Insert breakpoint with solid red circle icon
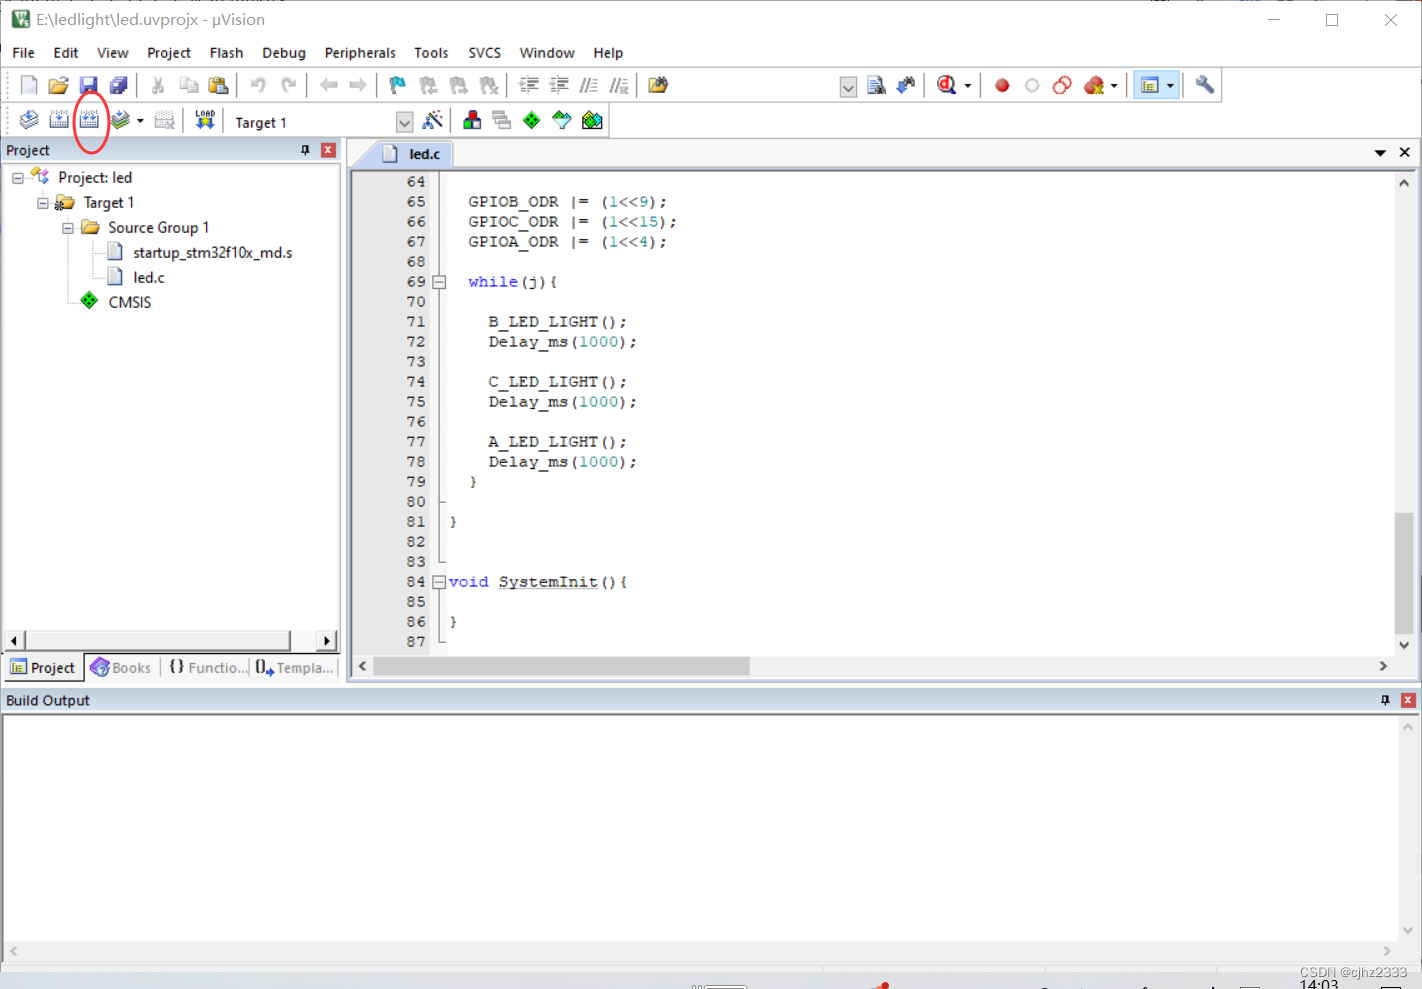This screenshot has height=989, width=1422. (1002, 86)
